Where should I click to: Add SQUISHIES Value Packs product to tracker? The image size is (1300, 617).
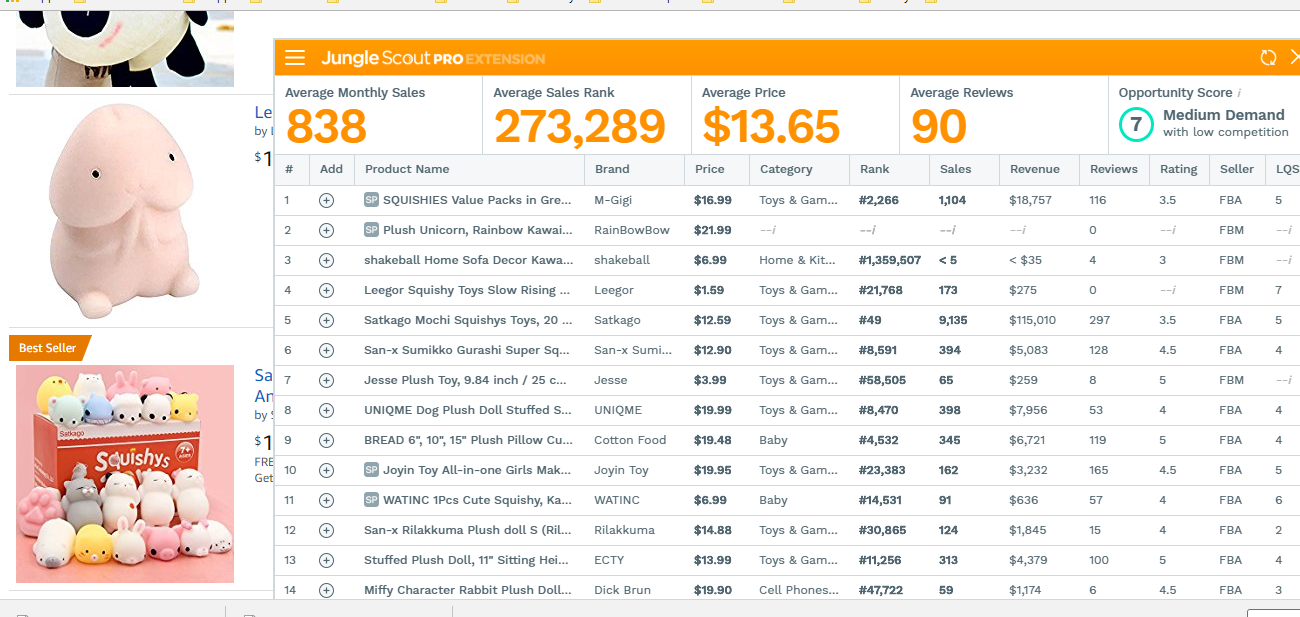[x=326, y=200]
